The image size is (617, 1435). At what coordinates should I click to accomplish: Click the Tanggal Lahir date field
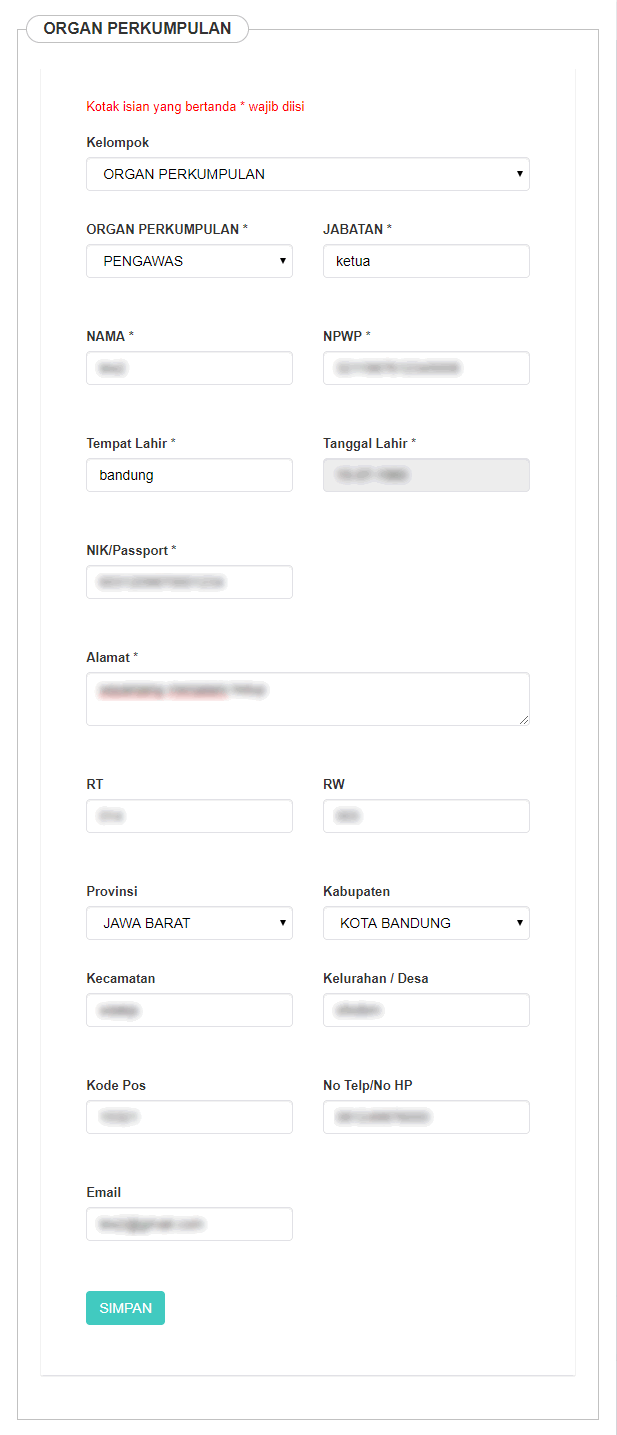pos(426,475)
